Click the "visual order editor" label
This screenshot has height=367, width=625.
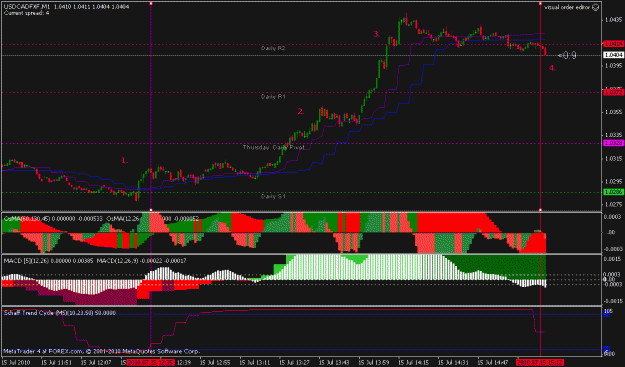(567, 7)
